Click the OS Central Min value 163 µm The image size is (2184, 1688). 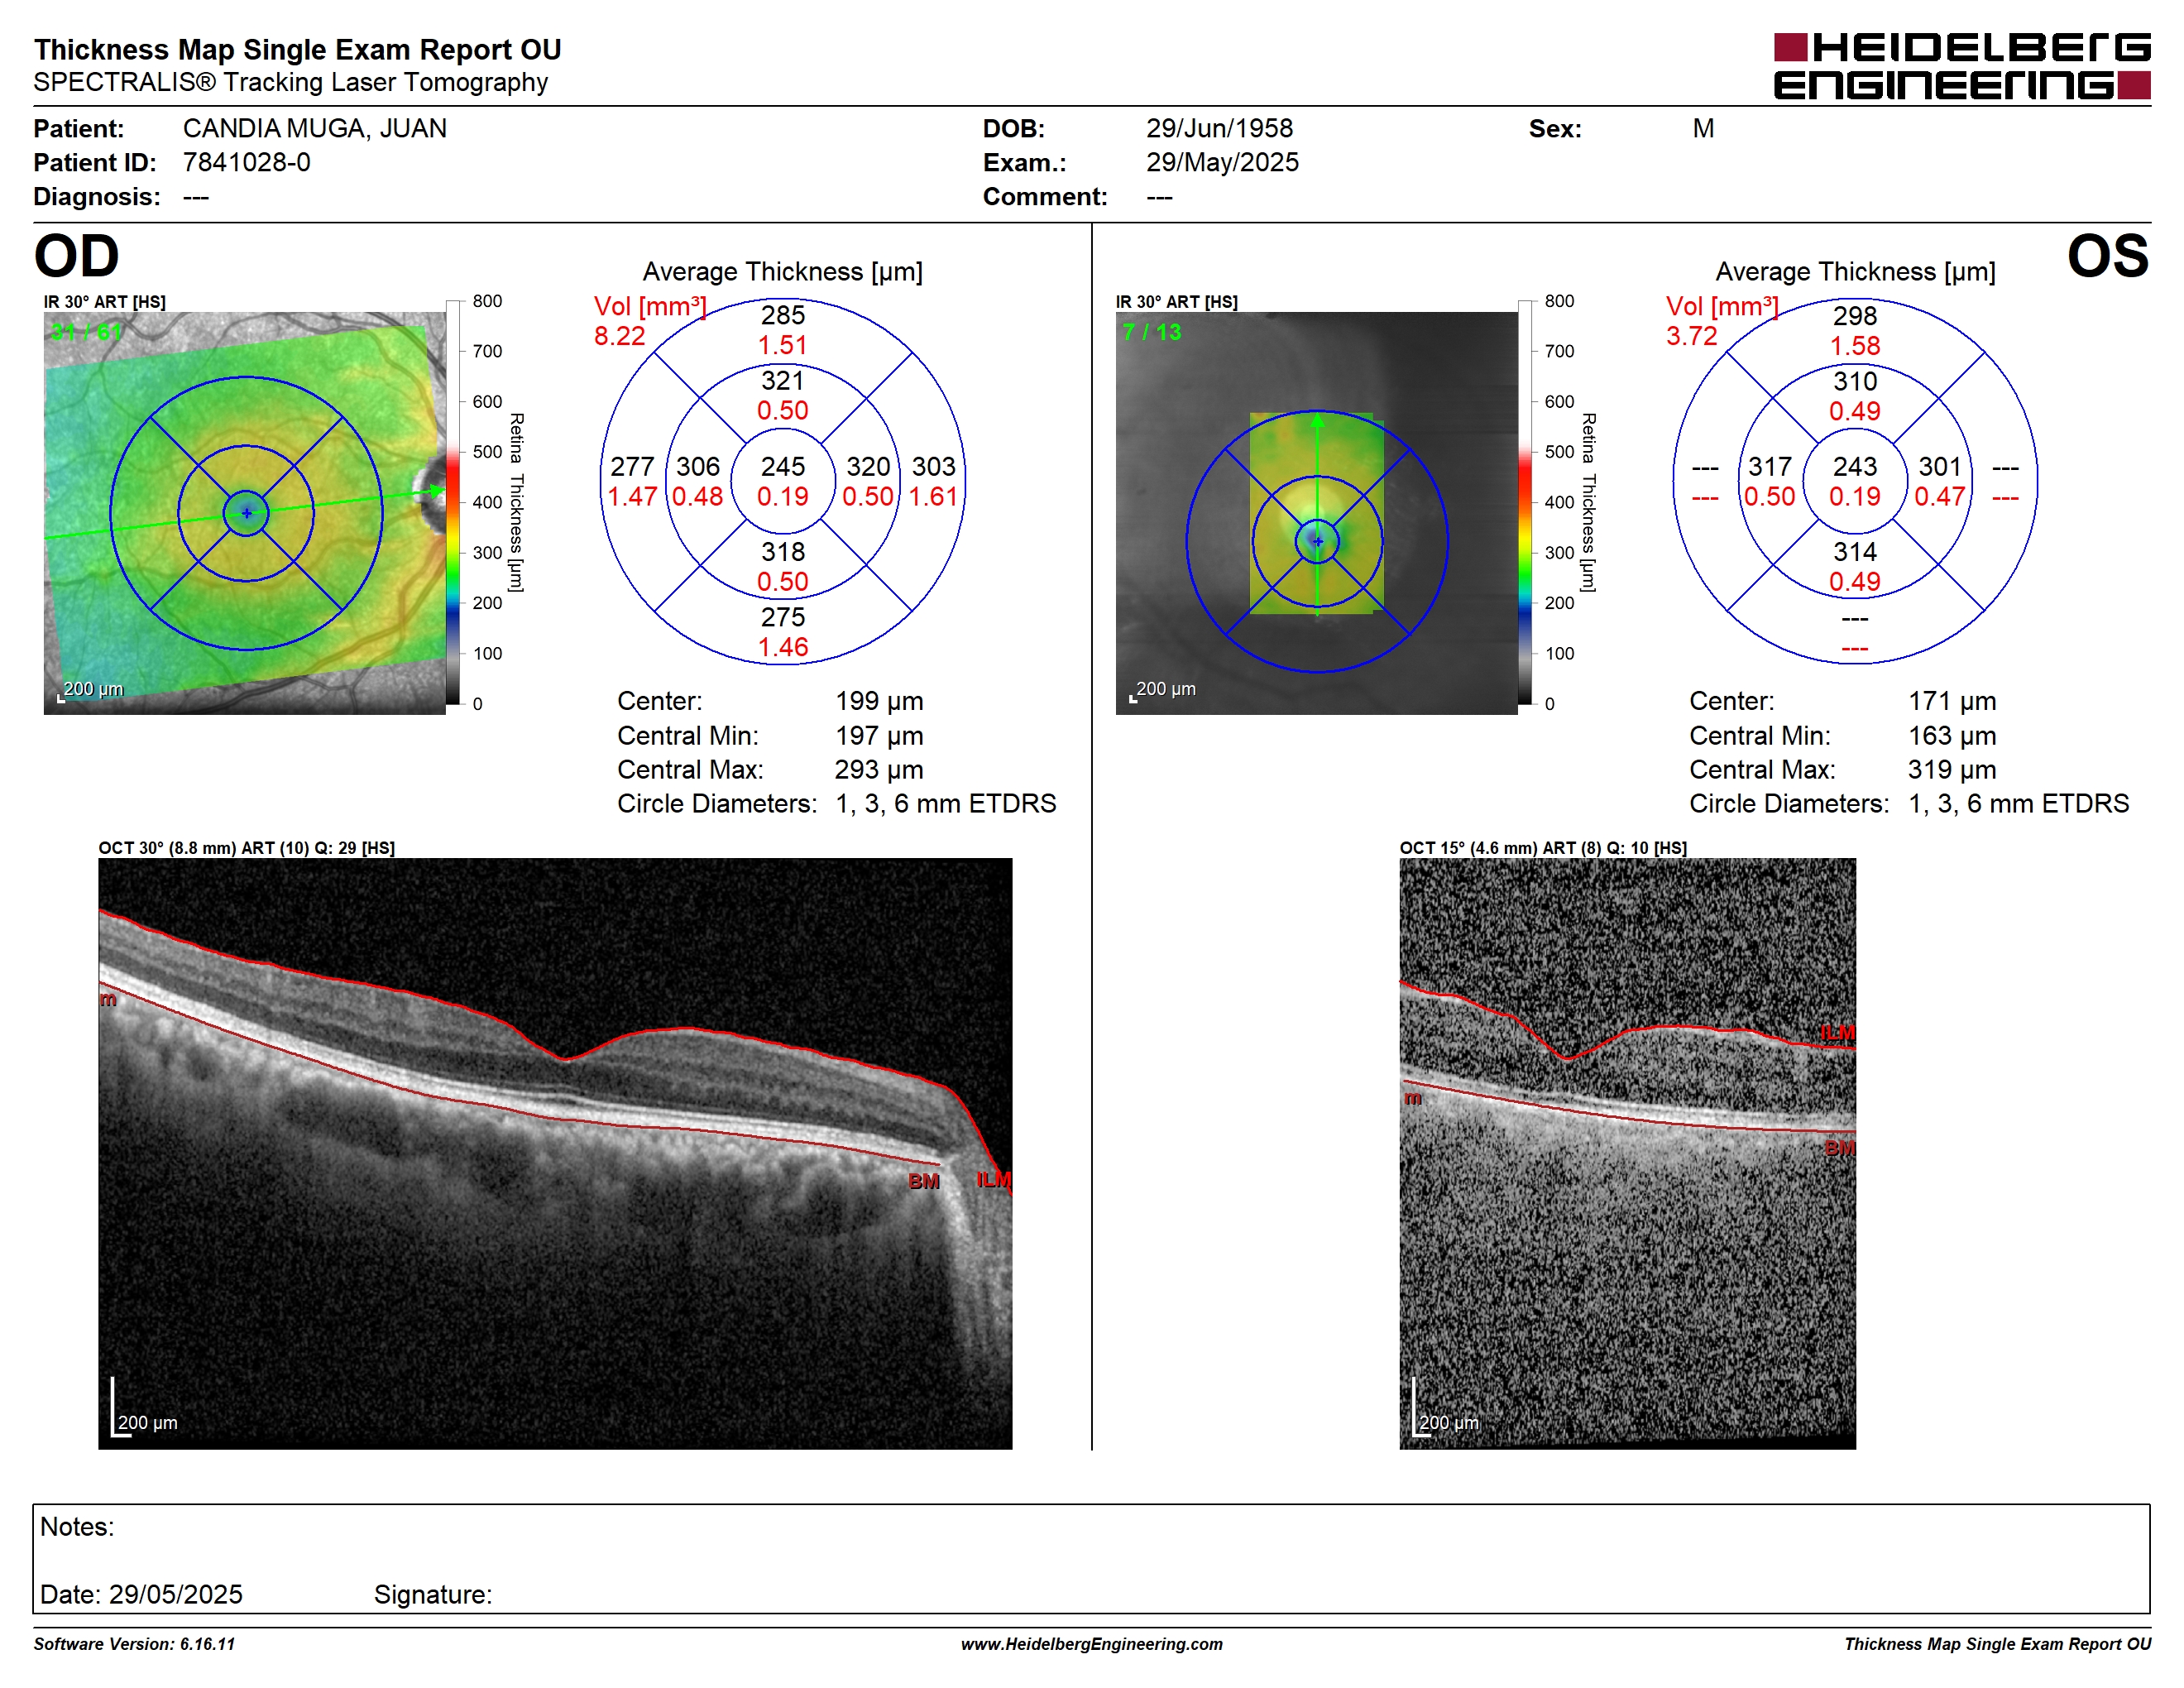pyautogui.click(x=1952, y=736)
